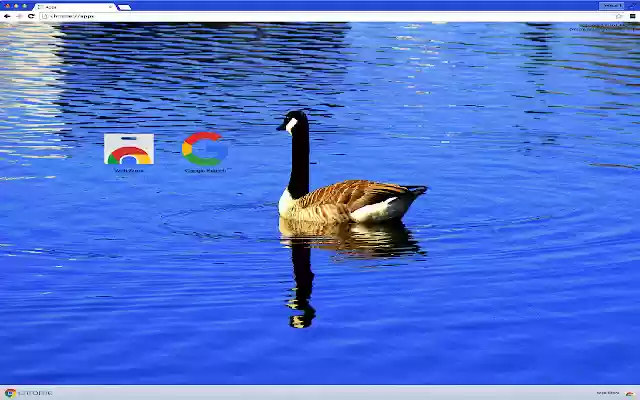The height and width of the screenshot is (400, 640).
Task: Open a new tab
Action: 124,7
